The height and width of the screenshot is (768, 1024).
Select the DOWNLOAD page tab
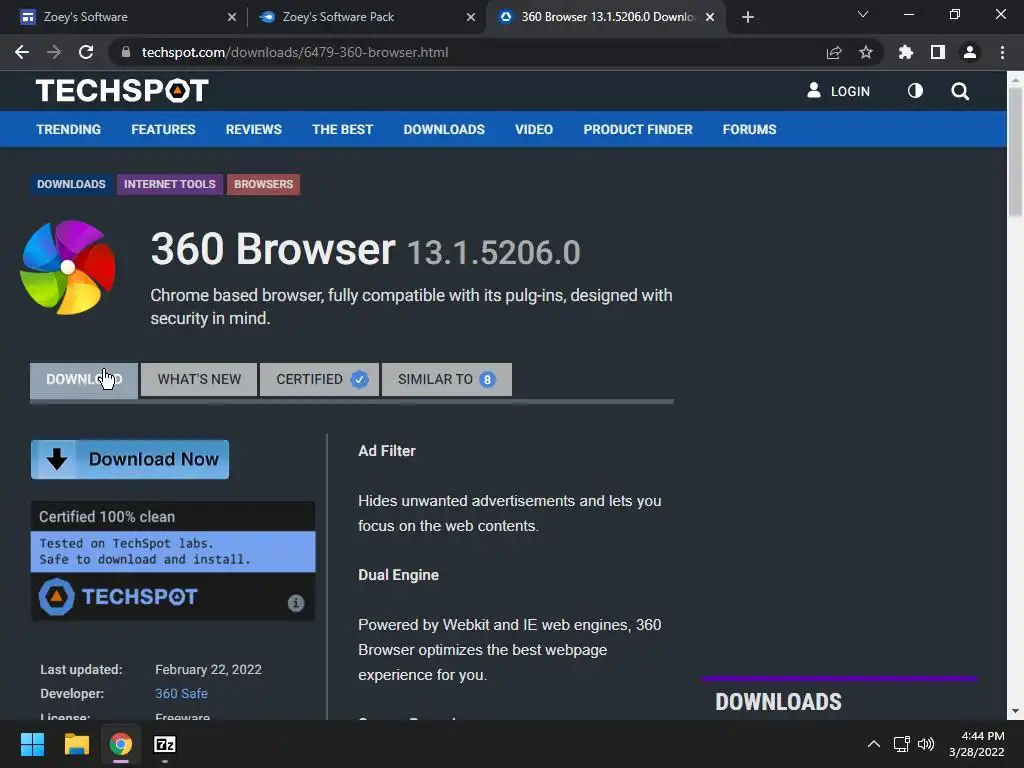pos(84,379)
